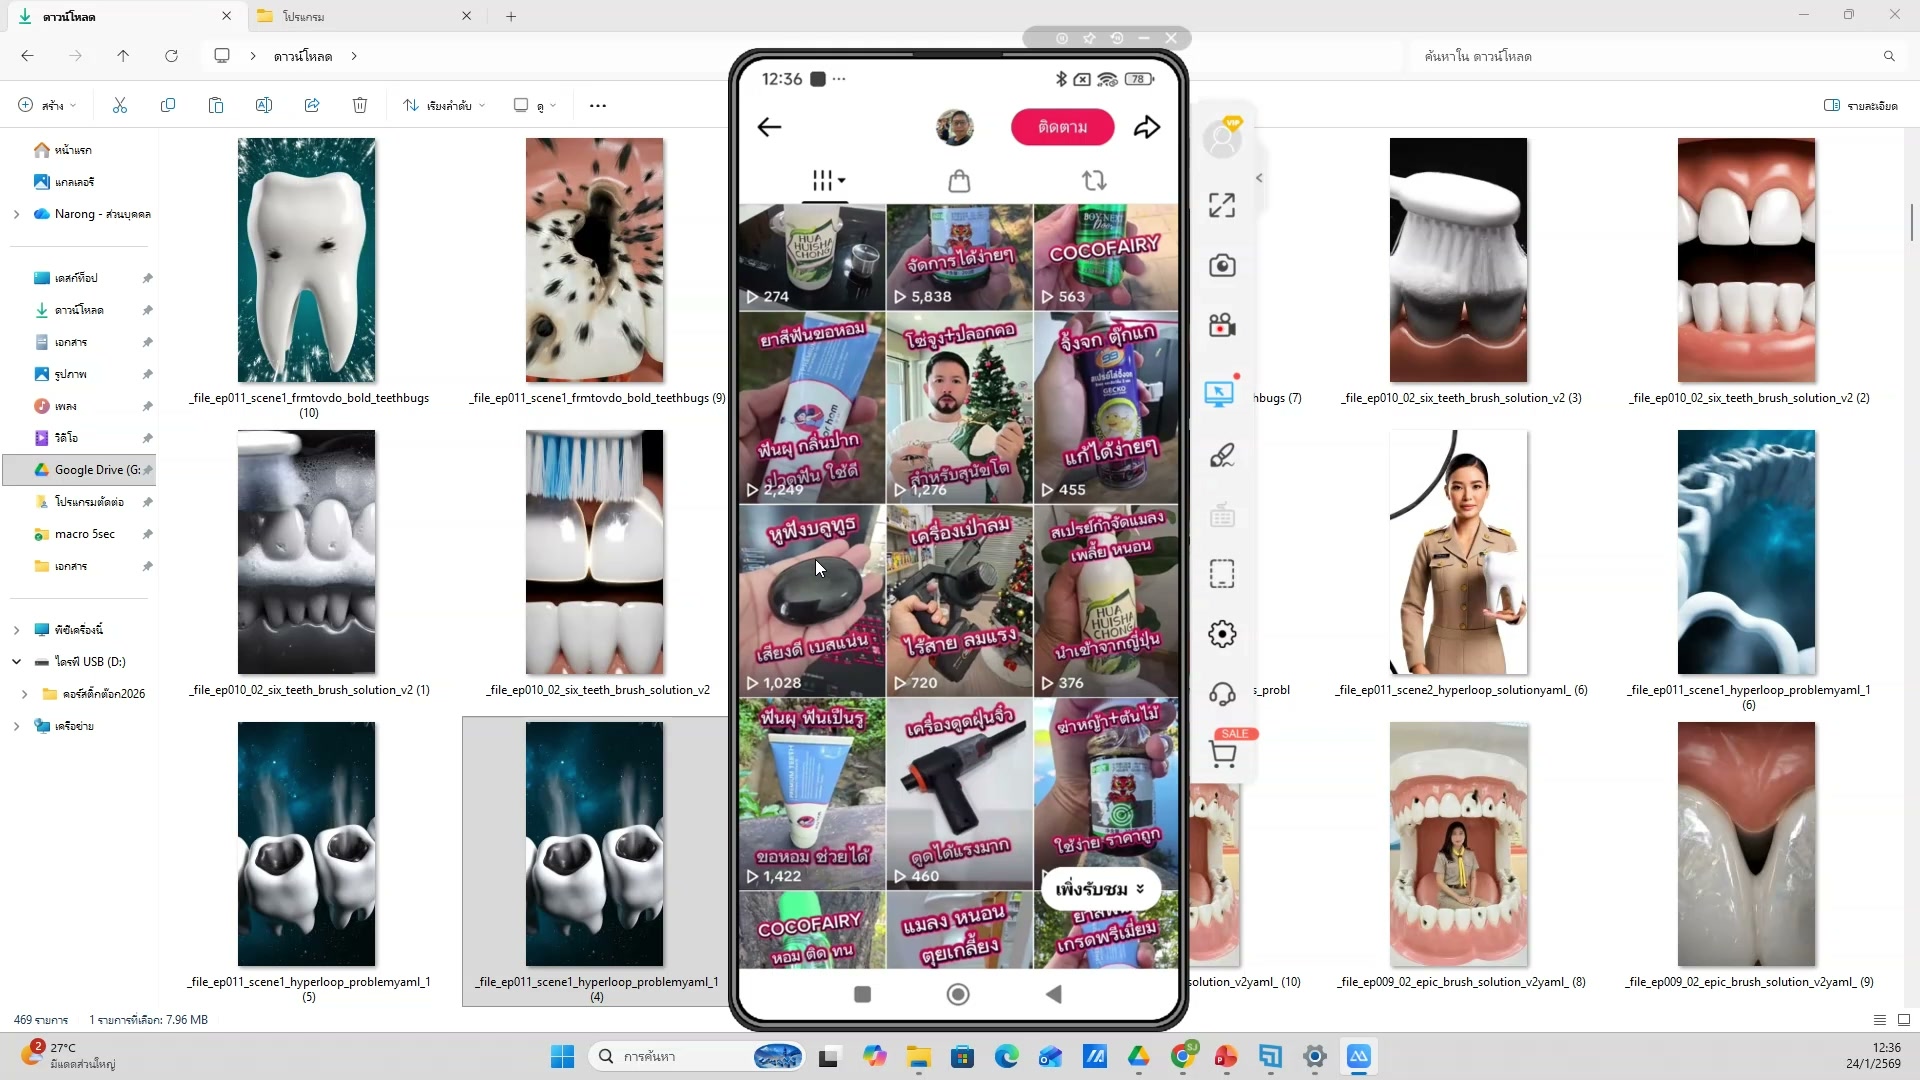Delete the selected file using the trash icon
Screen dimensions: 1920x1080
360,105
